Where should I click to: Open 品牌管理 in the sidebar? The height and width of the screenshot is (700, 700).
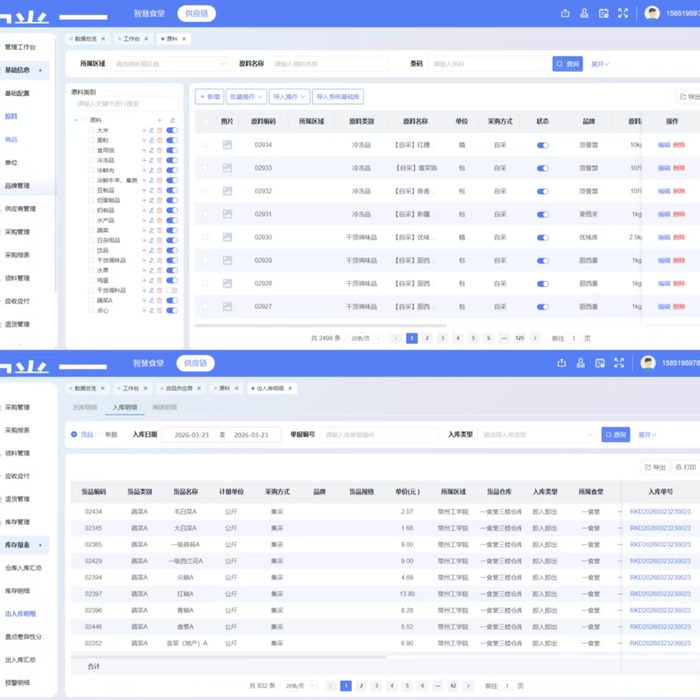pos(17,186)
